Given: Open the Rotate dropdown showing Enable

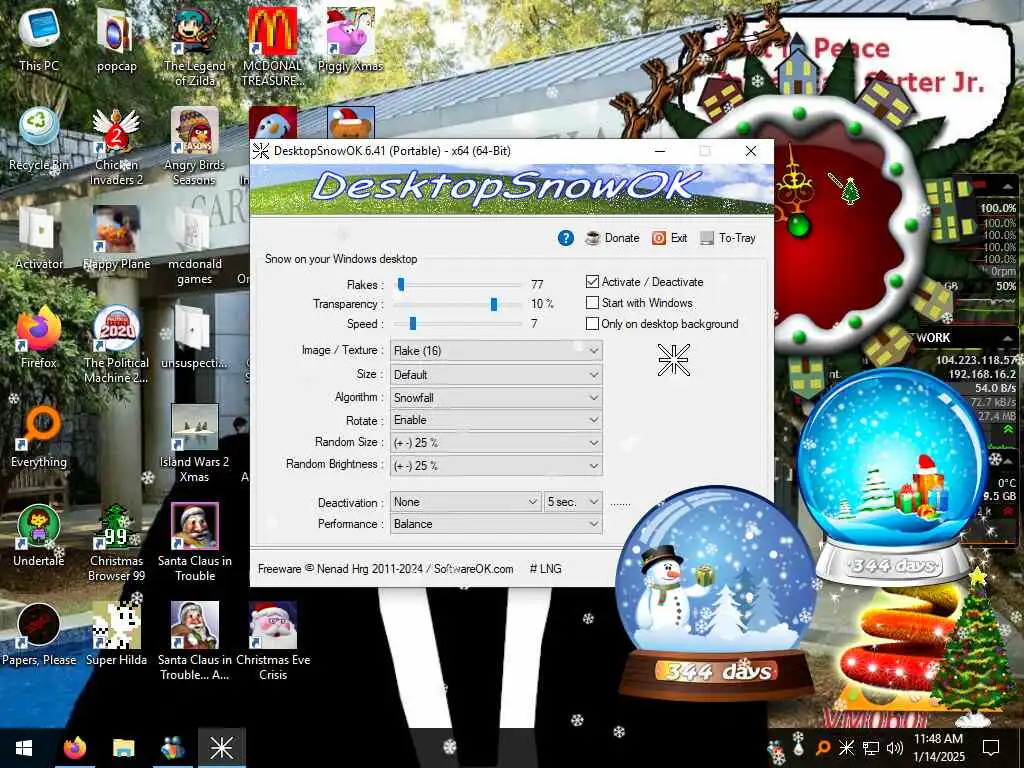Looking at the screenshot, I should 496,420.
